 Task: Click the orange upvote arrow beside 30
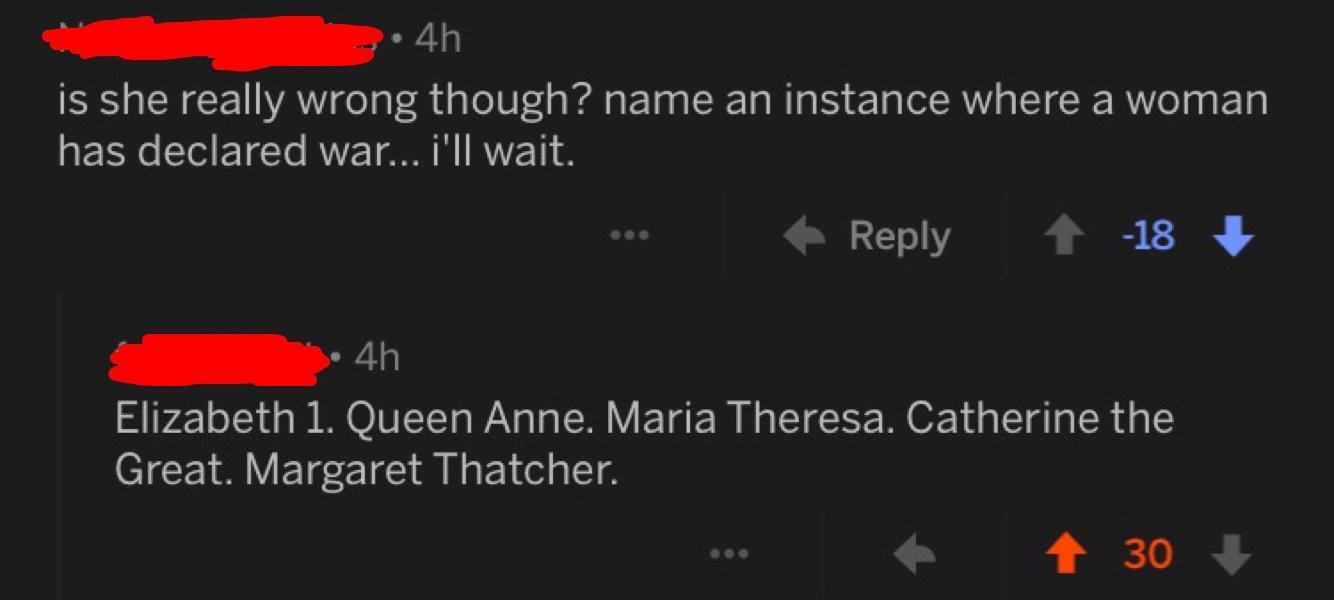[x=1064, y=553]
